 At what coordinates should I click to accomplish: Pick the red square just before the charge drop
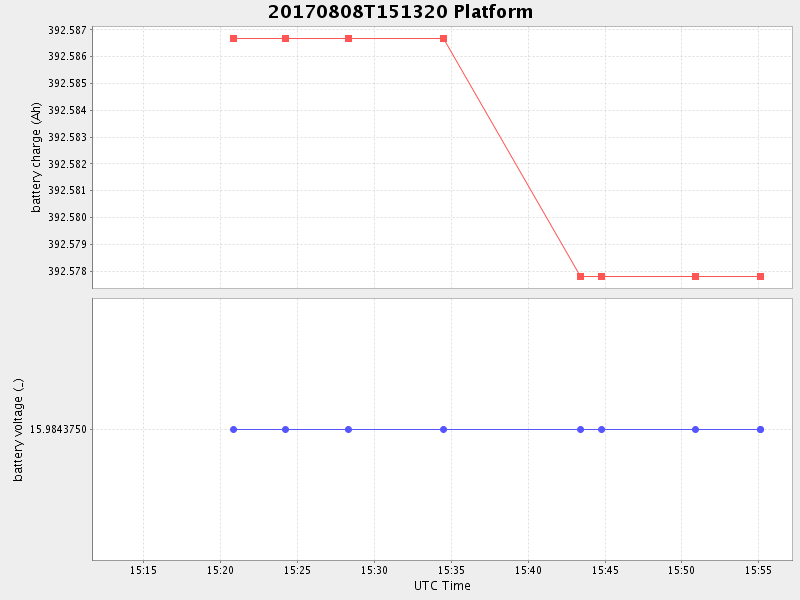click(x=443, y=39)
